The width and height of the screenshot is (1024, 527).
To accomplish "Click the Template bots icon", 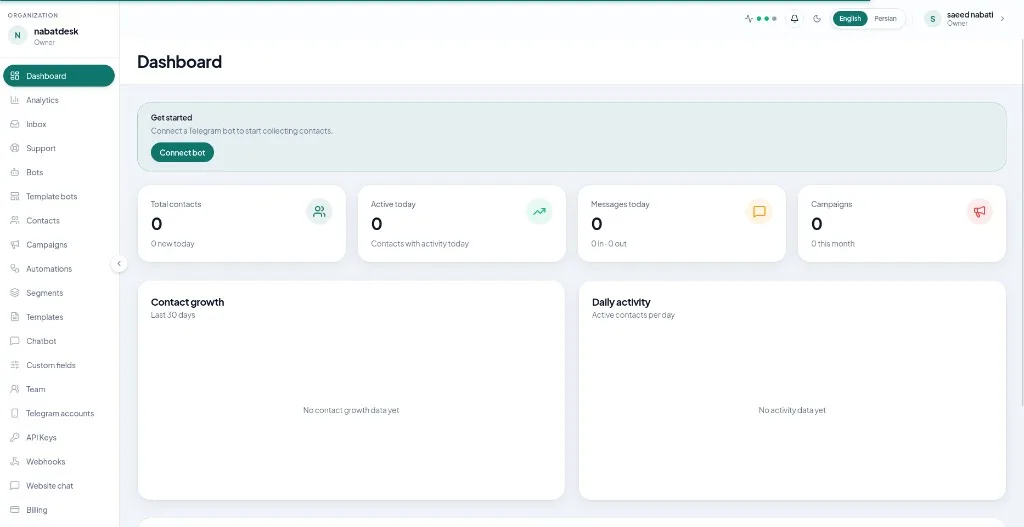I will [15, 197].
